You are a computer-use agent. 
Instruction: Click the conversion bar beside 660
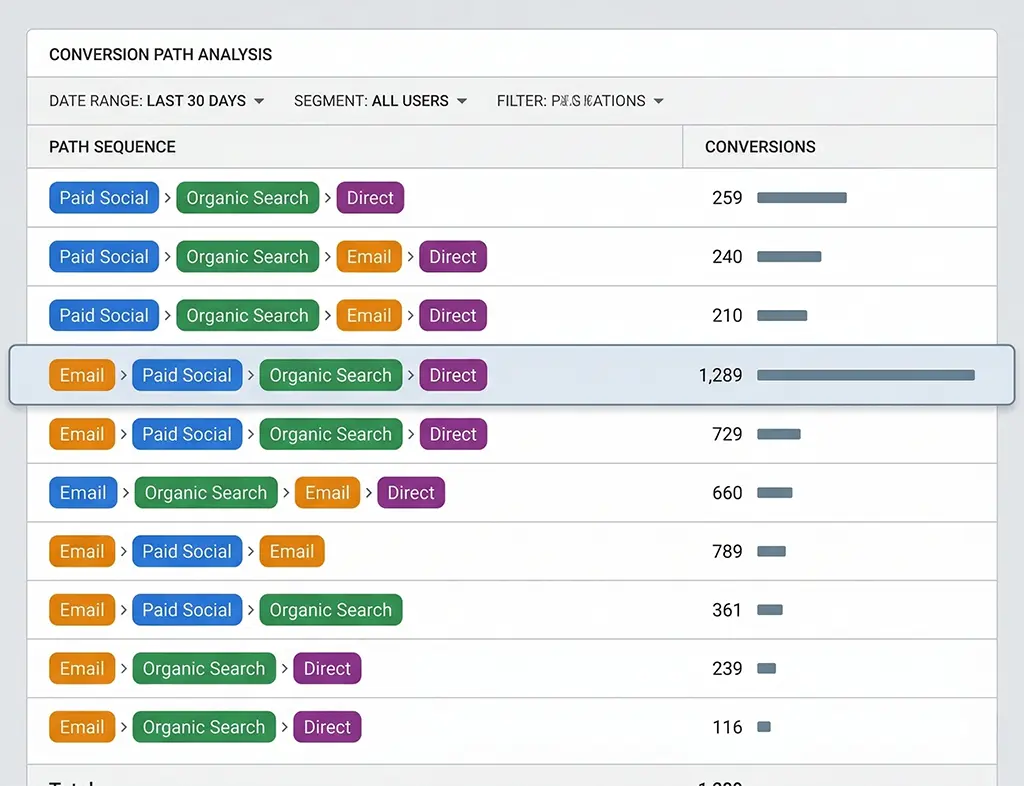coord(775,493)
